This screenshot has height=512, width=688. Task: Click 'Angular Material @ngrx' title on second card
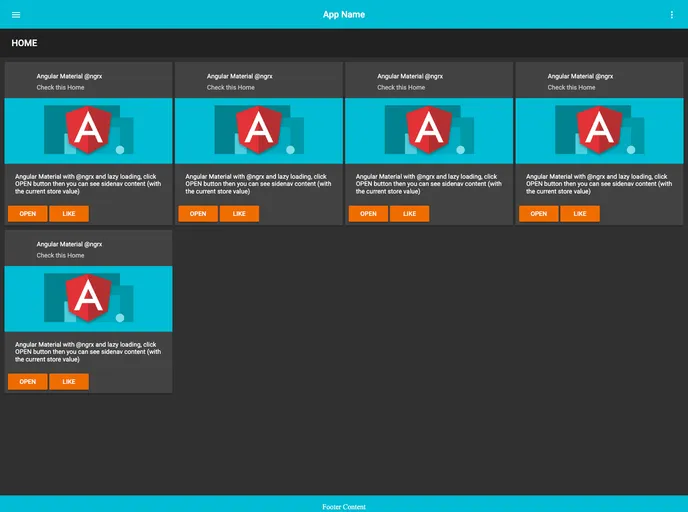[x=240, y=76]
